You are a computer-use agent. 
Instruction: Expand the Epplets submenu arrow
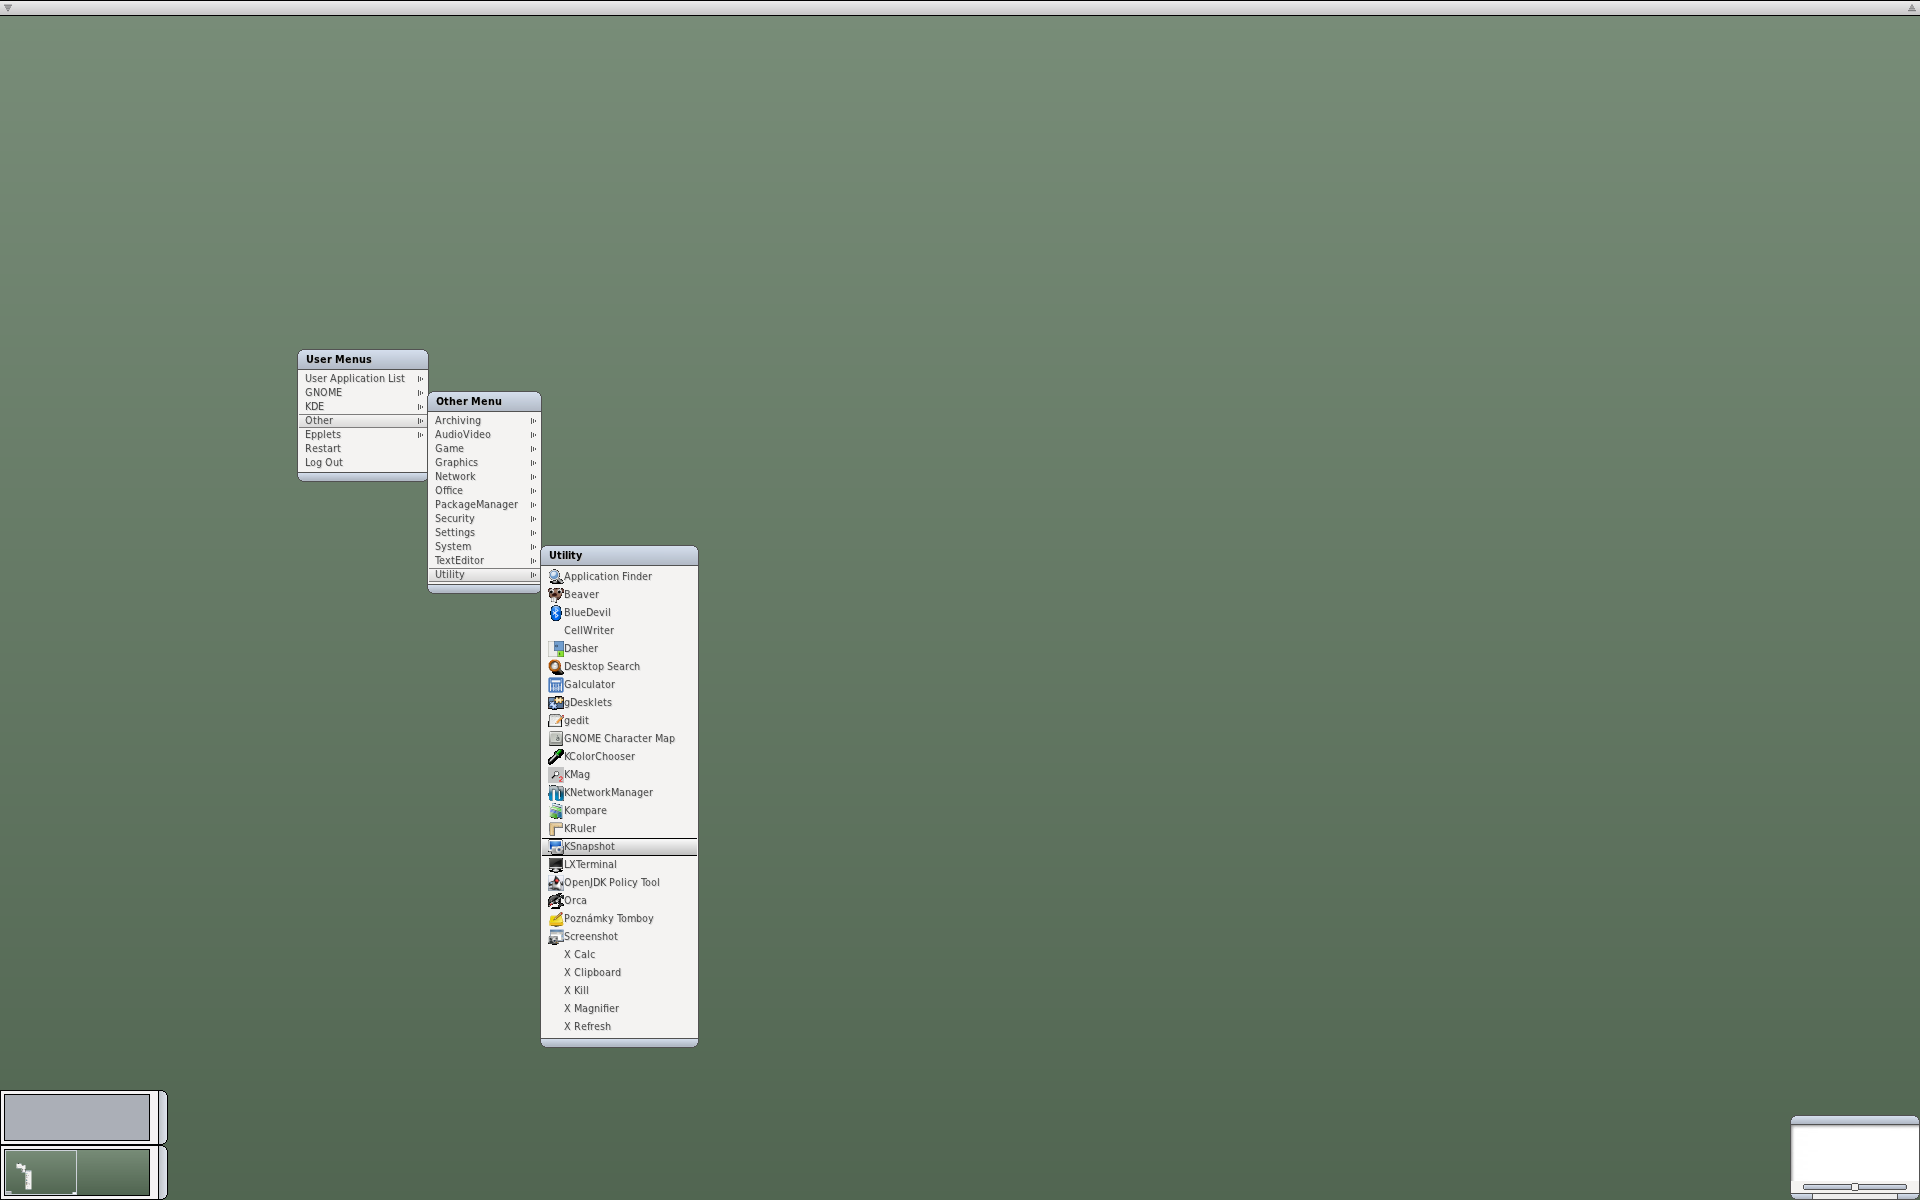tap(420, 435)
